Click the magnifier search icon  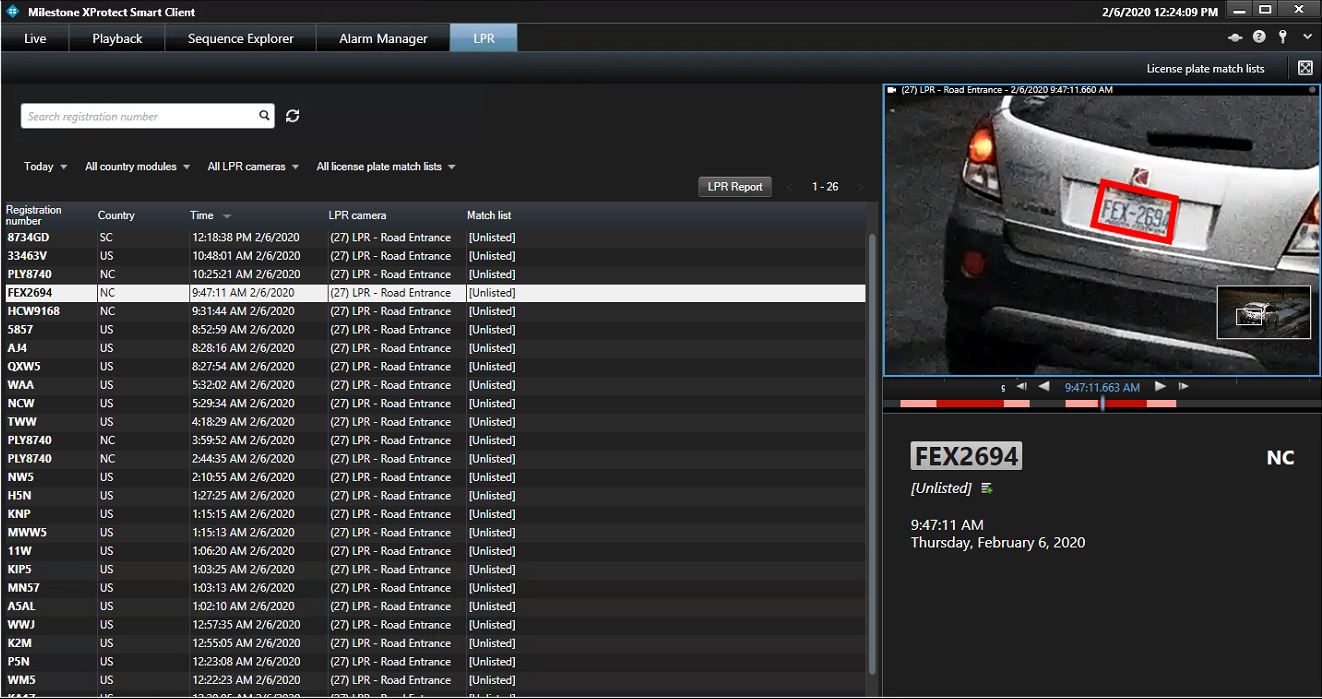point(265,116)
